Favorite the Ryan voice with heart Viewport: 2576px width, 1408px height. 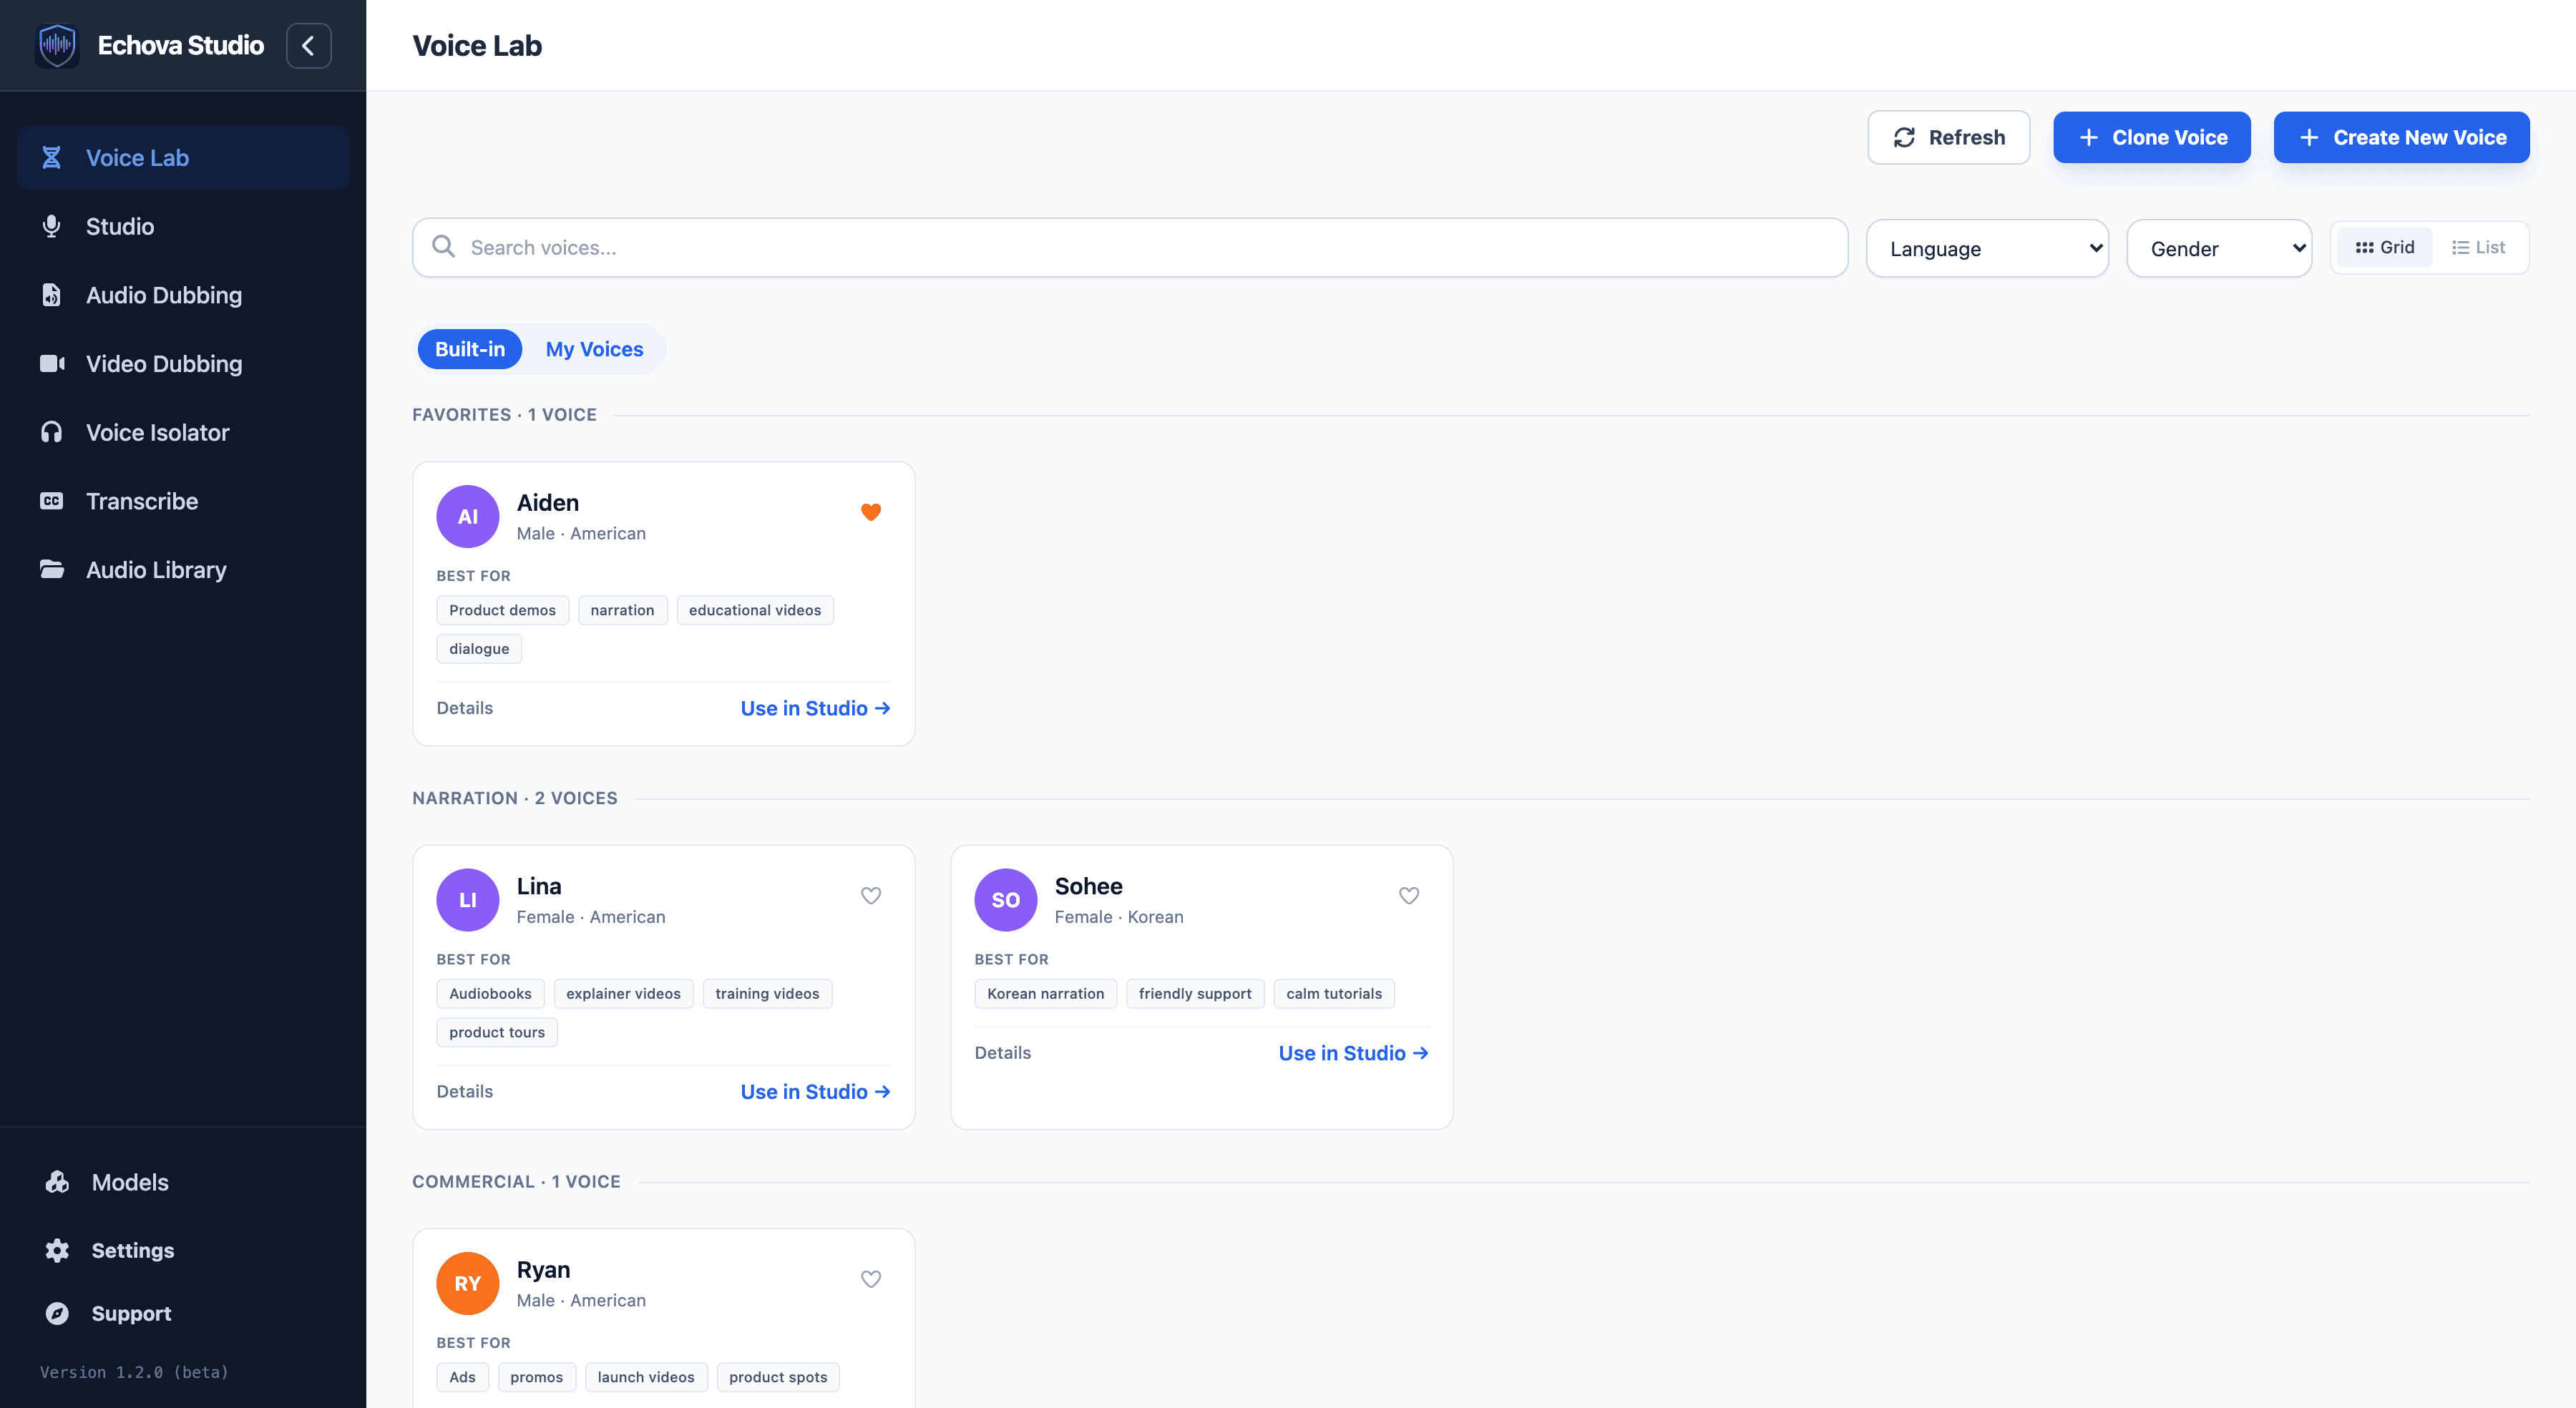pos(871,1279)
